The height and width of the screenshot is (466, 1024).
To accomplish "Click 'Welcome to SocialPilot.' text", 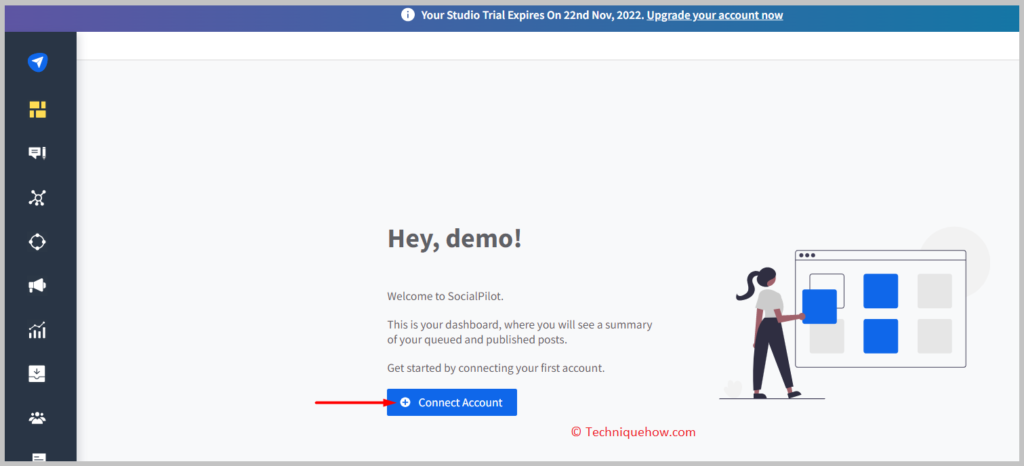I will point(445,296).
